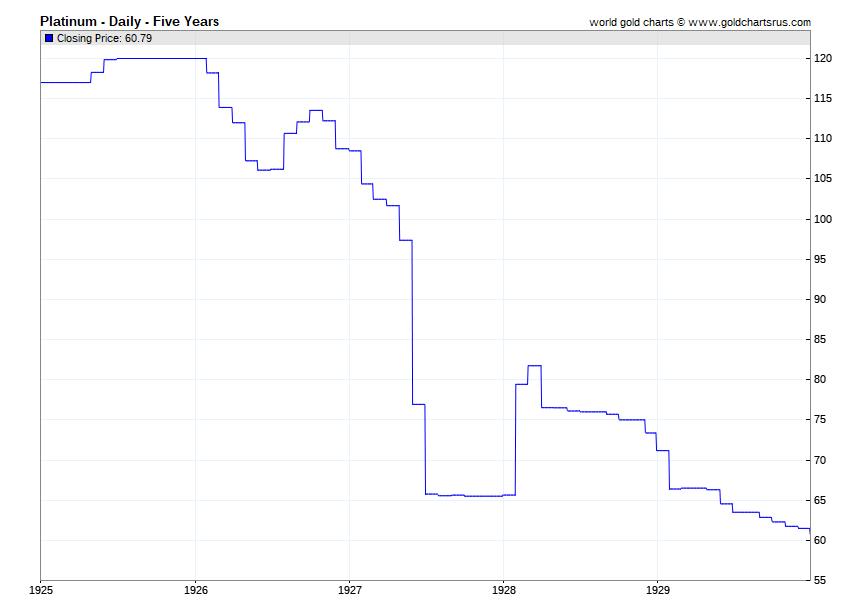Click the 70 y-axis label
This screenshot has width=850, height=616.
[x=820, y=461]
